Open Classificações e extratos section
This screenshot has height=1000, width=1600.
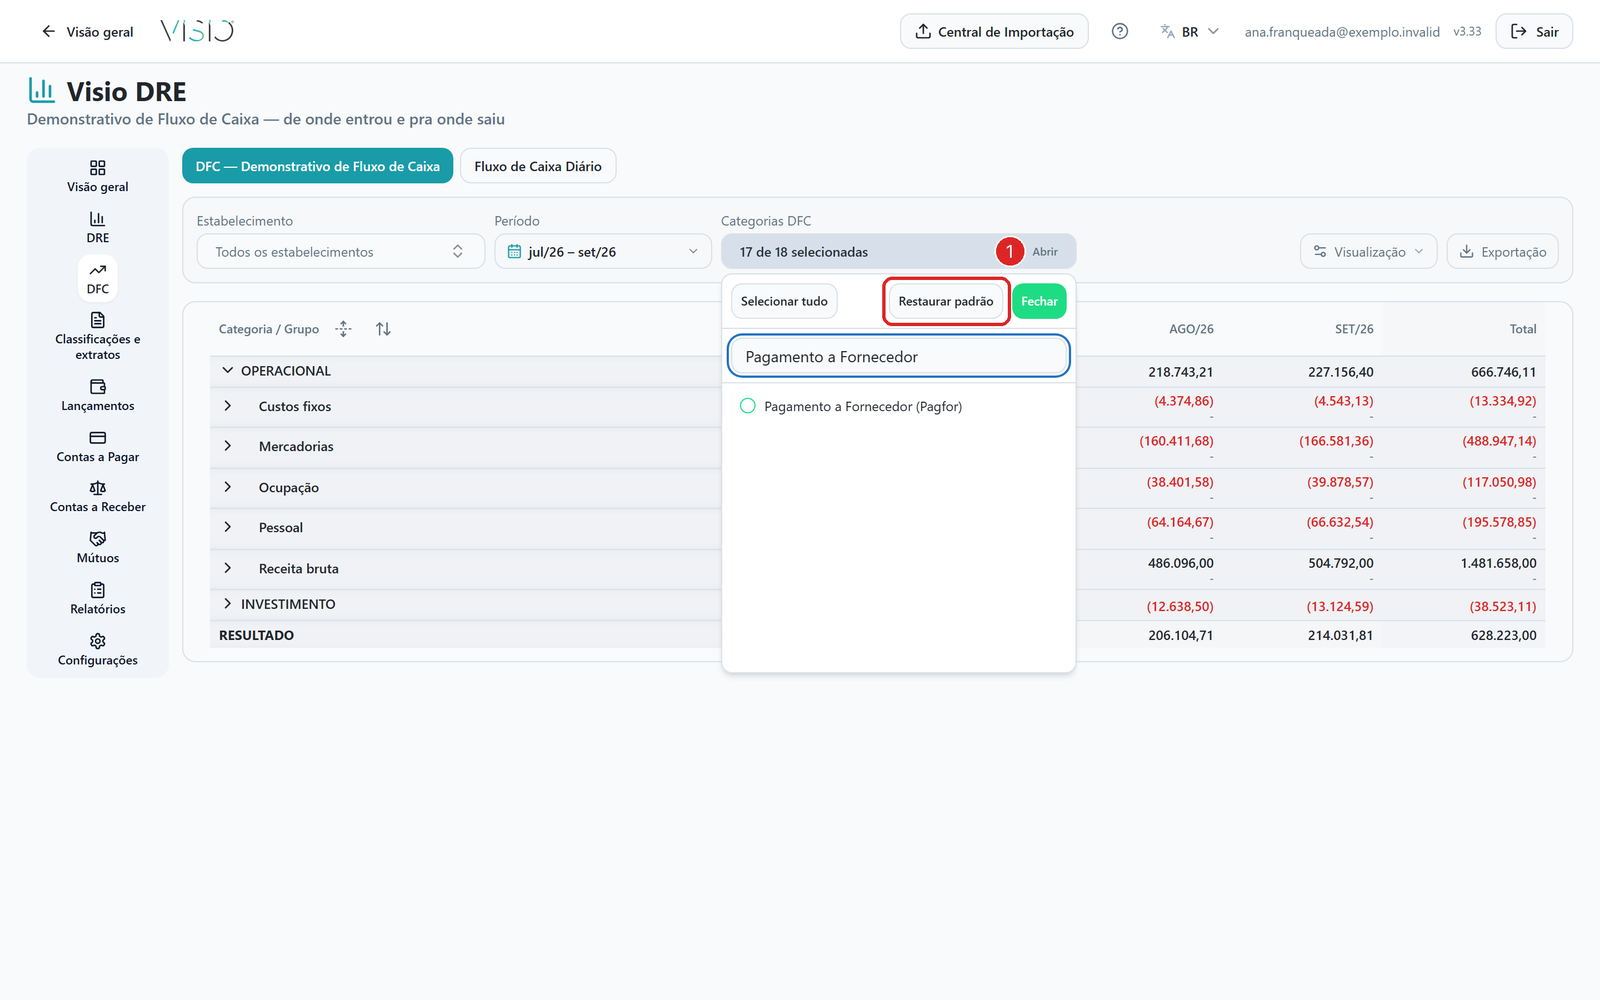coord(97,336)
